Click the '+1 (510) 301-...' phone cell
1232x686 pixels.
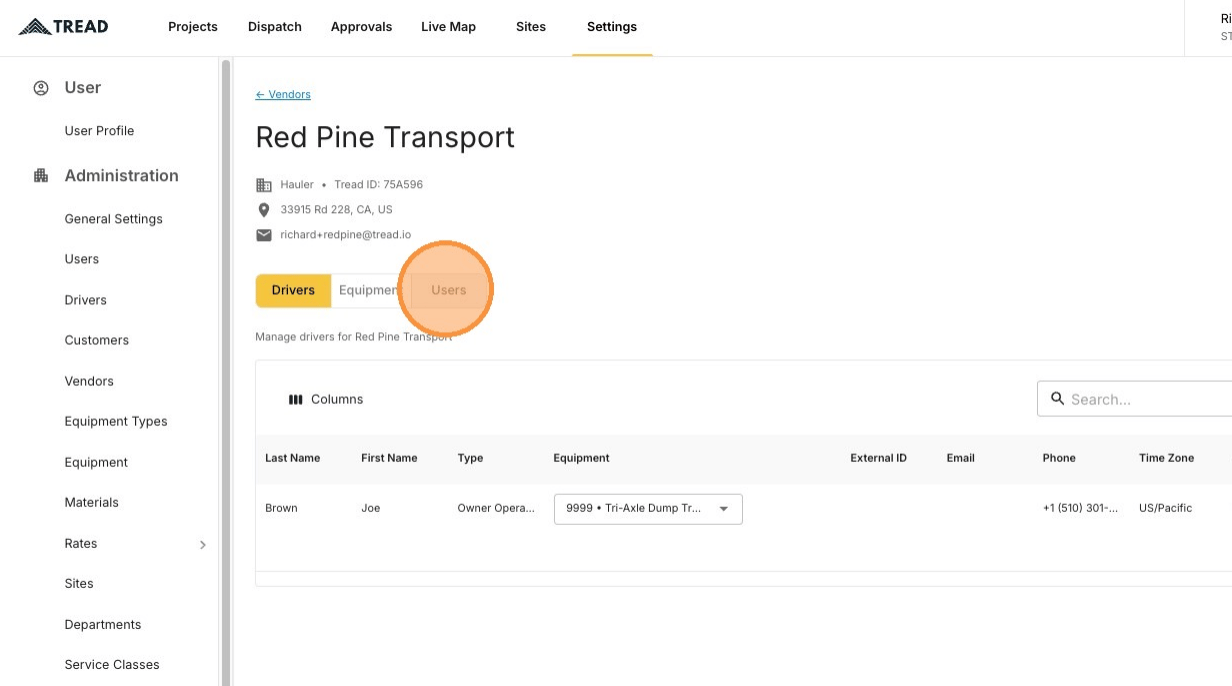1080,508
